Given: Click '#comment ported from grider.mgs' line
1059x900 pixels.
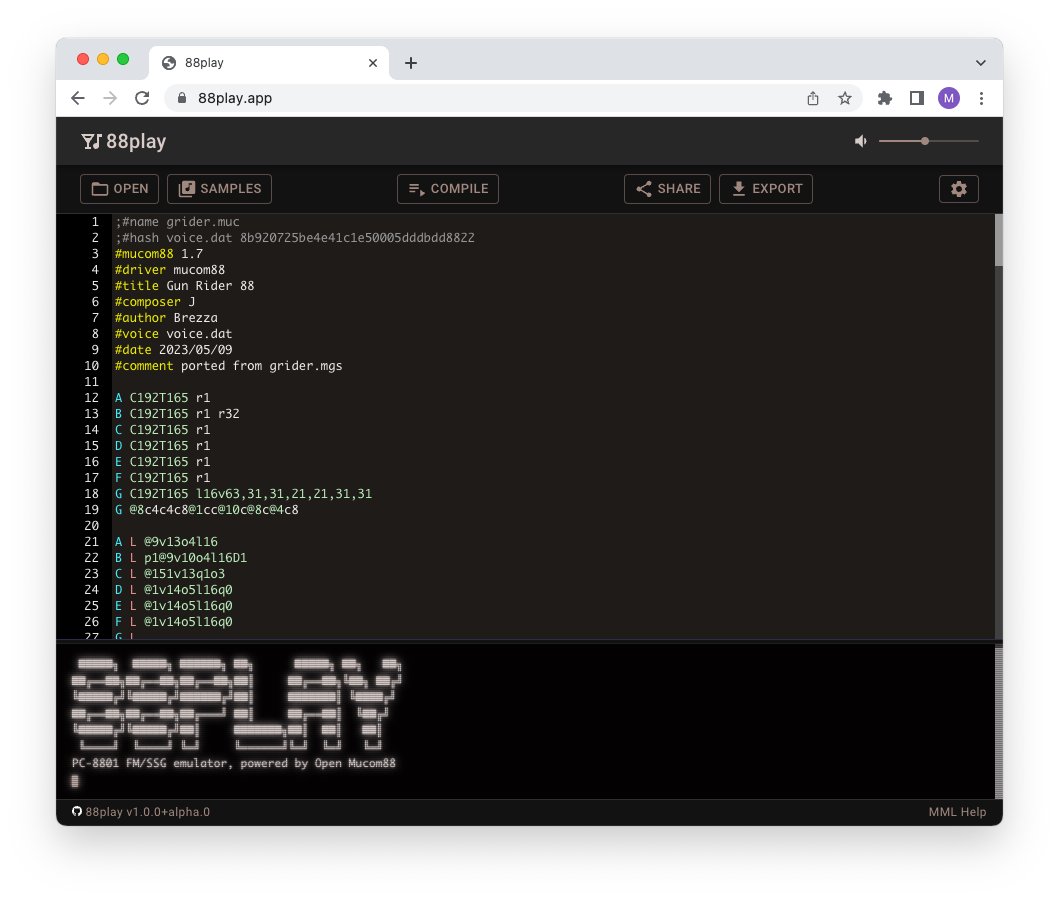Looking at the screenshot, I should pyautogui.click(x=228, y=365).
